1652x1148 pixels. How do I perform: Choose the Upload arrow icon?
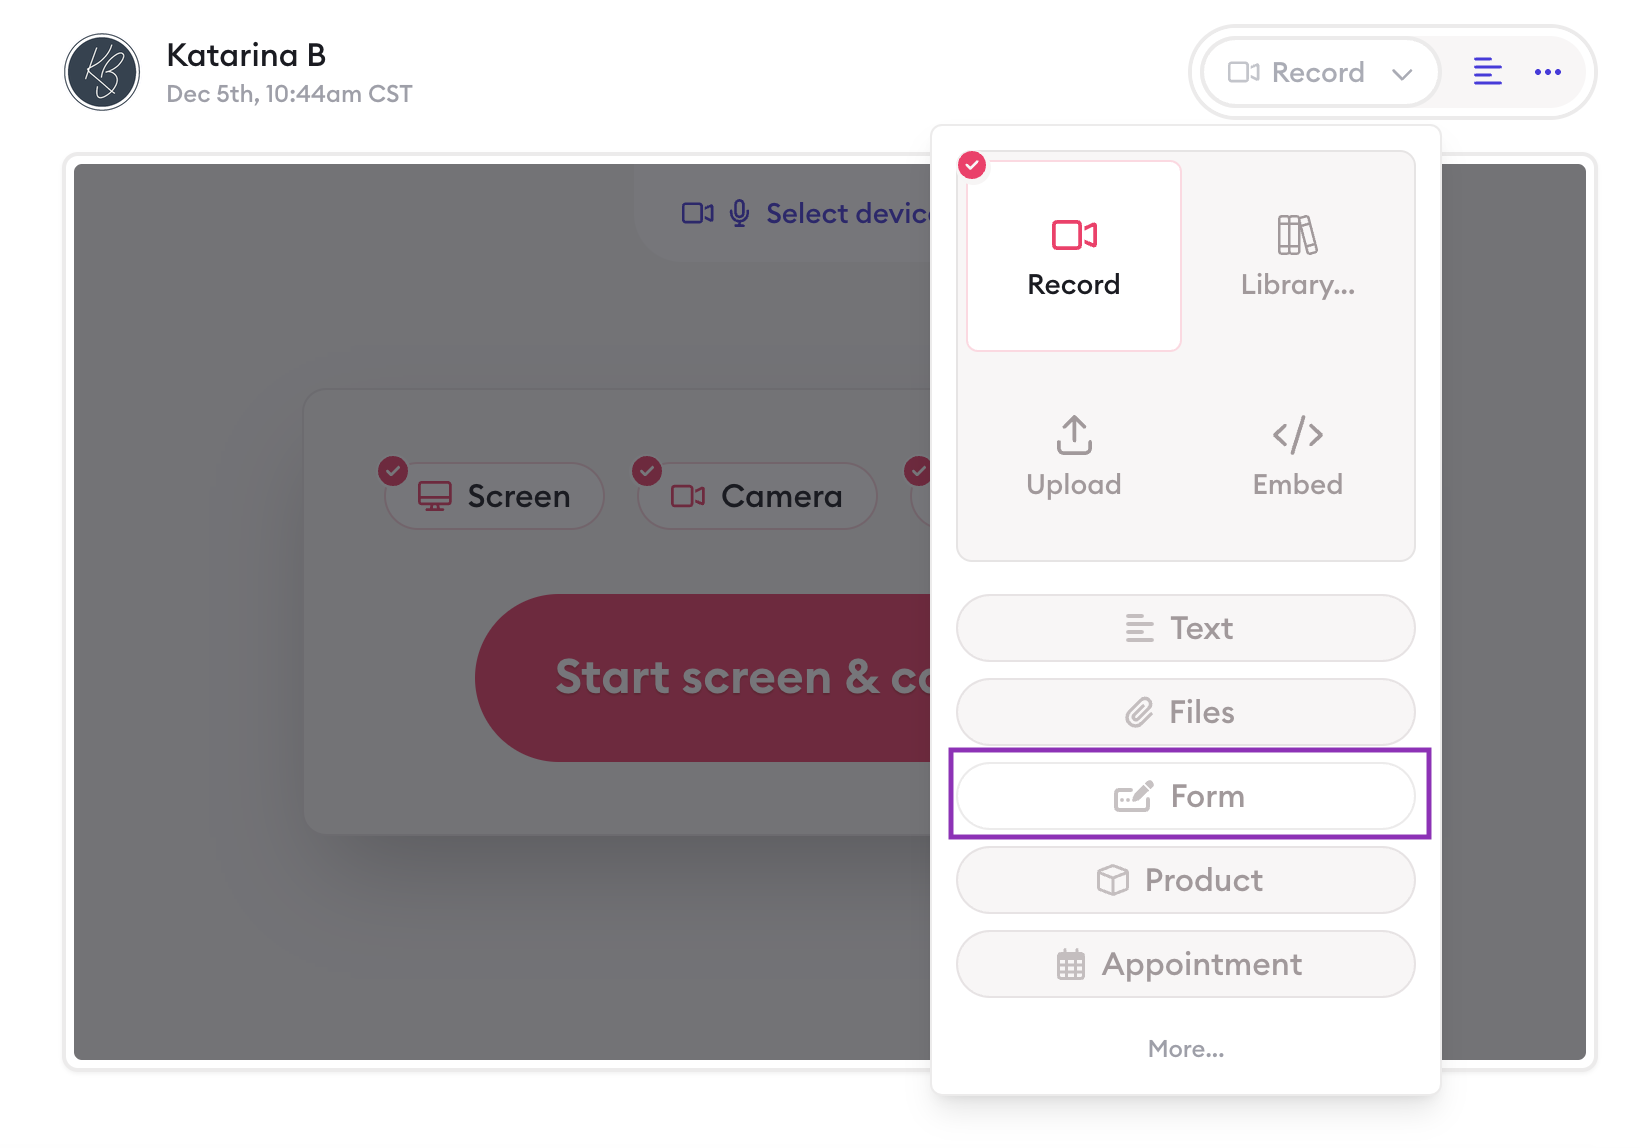pyautogui.click(x=1074, y=436)
